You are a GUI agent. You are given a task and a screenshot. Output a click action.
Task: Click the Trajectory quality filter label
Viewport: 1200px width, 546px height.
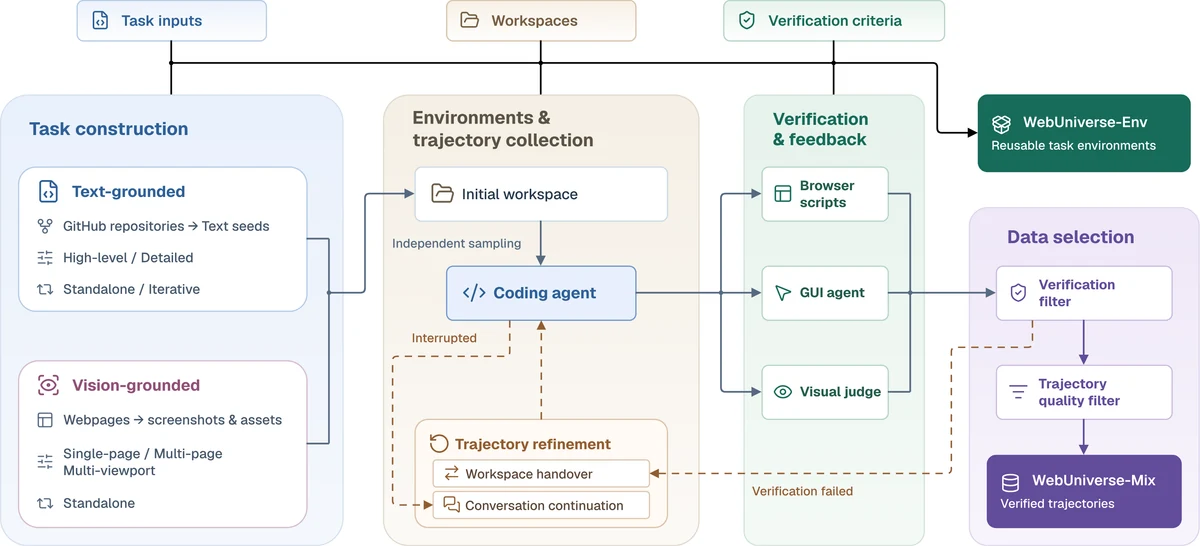point(1079,392)
